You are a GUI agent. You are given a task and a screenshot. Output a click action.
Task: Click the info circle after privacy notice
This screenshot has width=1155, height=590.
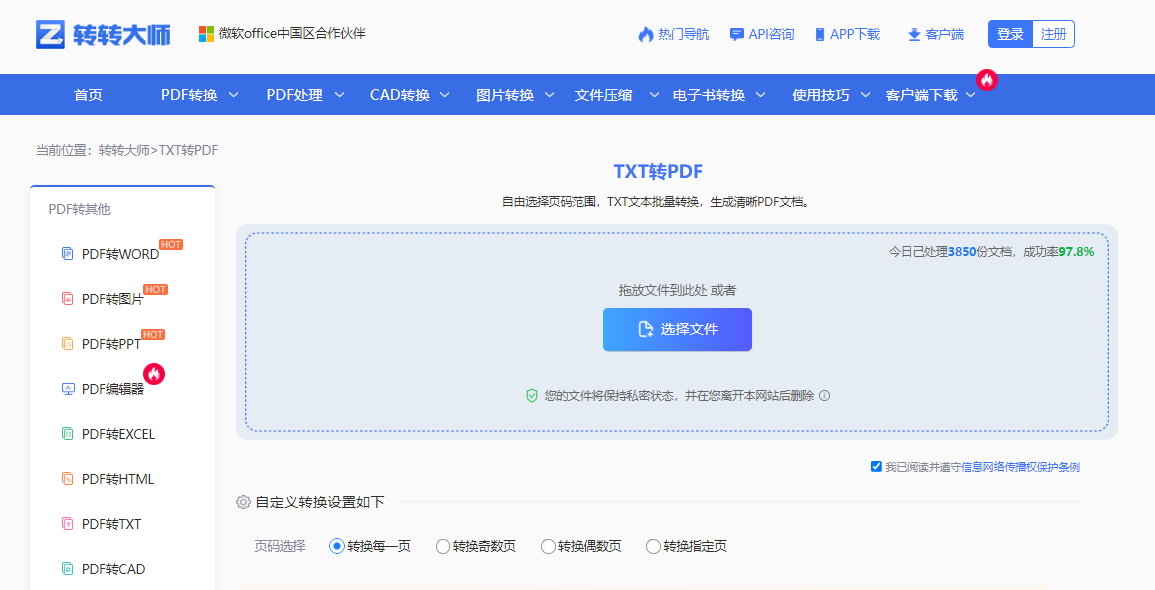(824, 396)
